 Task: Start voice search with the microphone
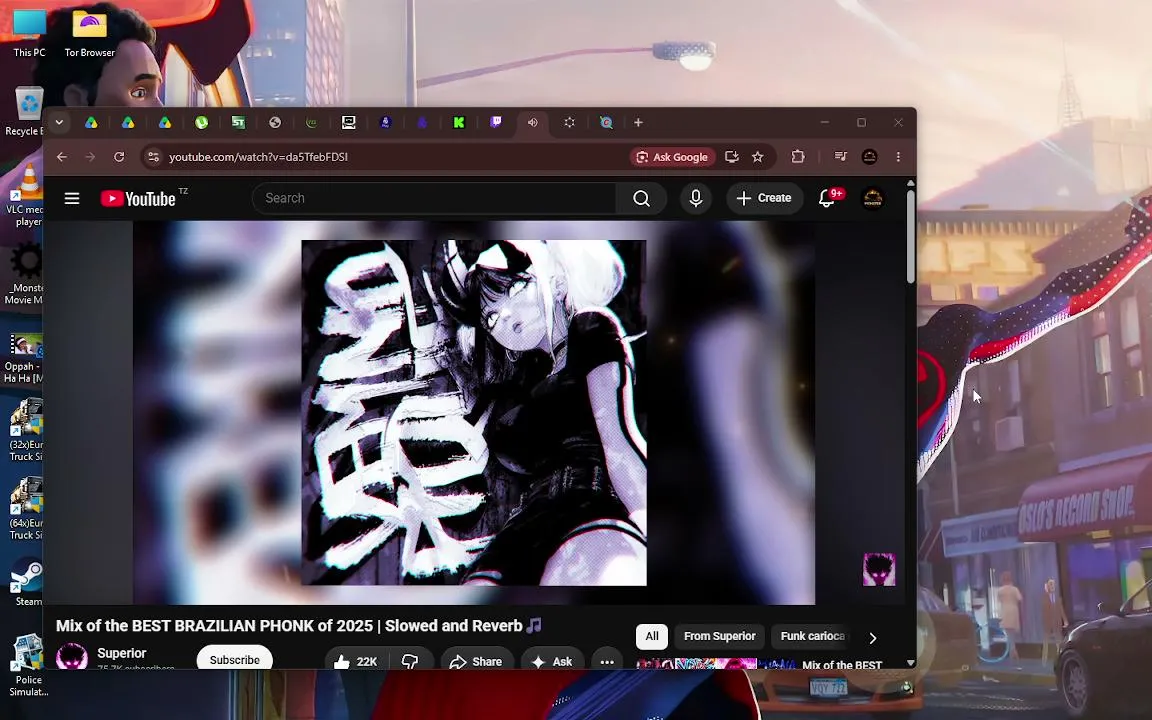coord(695,198)
